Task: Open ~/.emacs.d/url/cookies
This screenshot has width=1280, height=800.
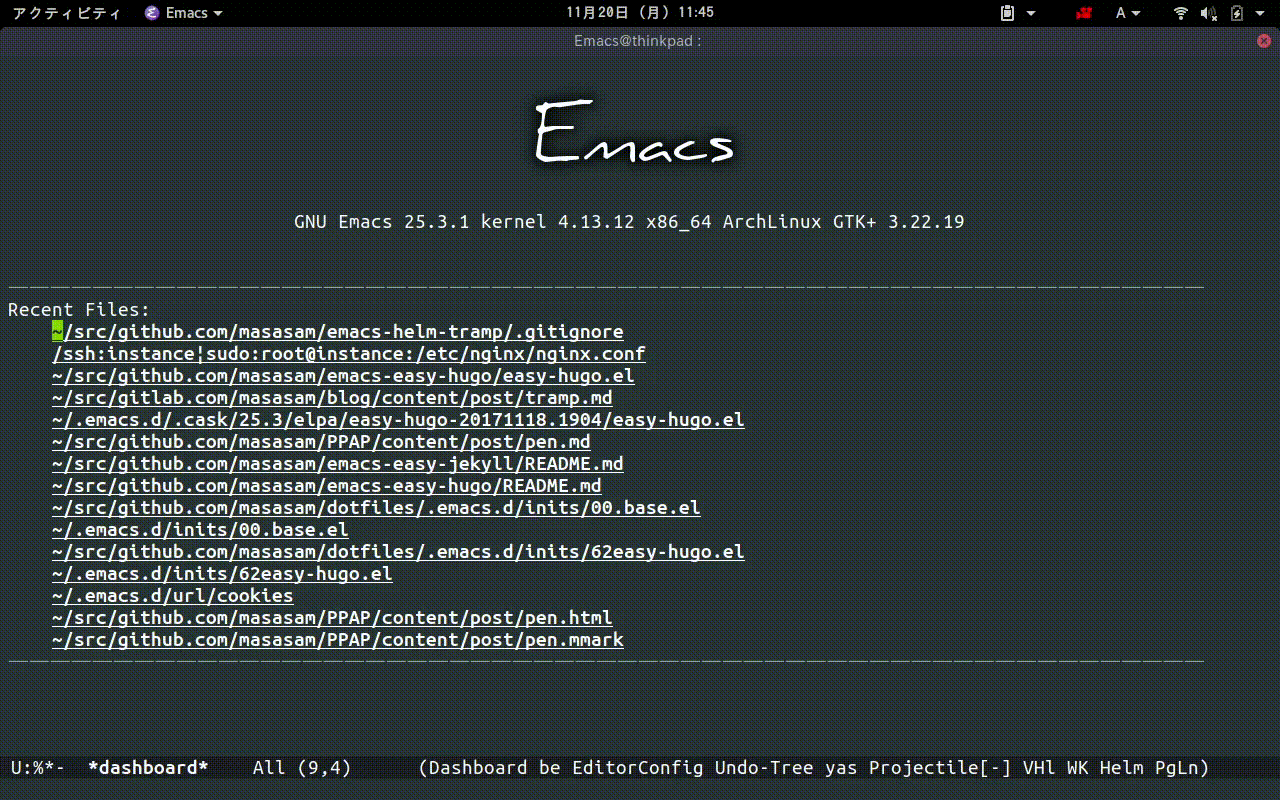Action: pyautogui.click(x=173, y=596)
